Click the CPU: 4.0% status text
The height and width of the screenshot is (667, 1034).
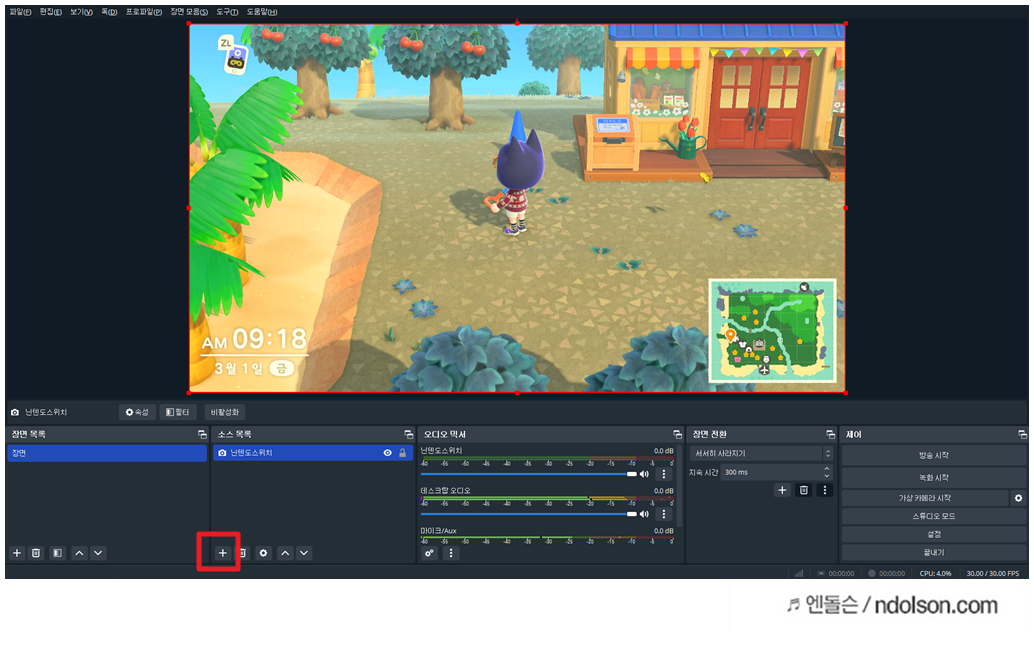(935, 573)
